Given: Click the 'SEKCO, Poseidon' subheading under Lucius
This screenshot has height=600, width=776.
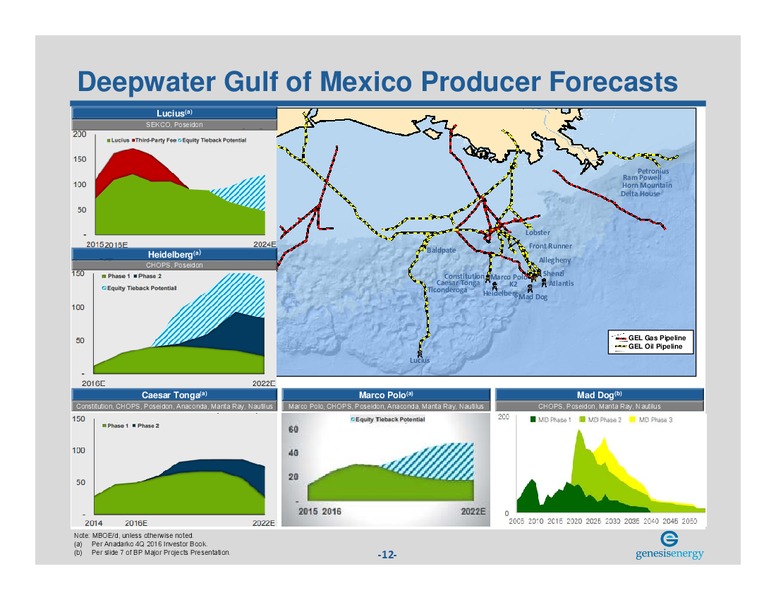Looking at the screenshot, I should 174,125.
